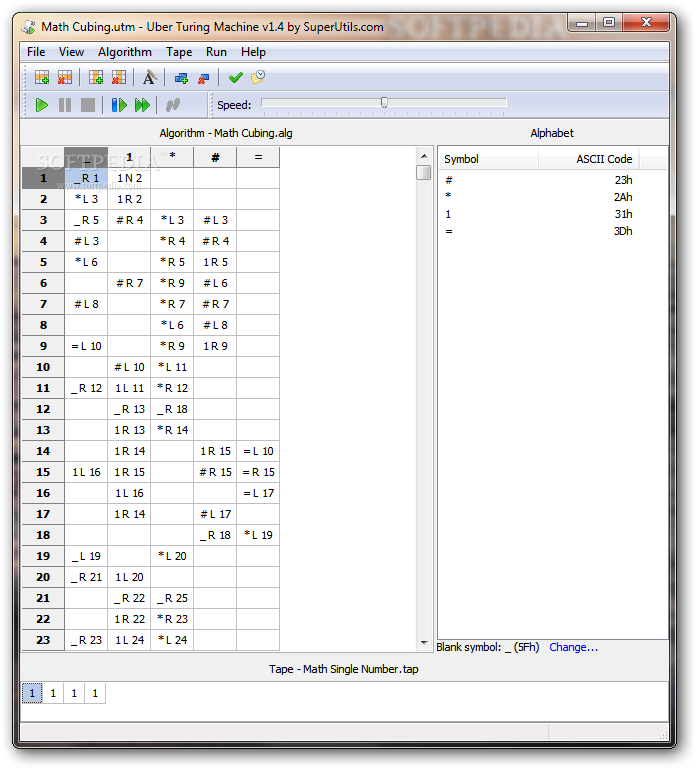Click cell '*R 9' in state 6 row
Image resolution: width=697 pixels, height=769 pixels.
tap(172, 283)
